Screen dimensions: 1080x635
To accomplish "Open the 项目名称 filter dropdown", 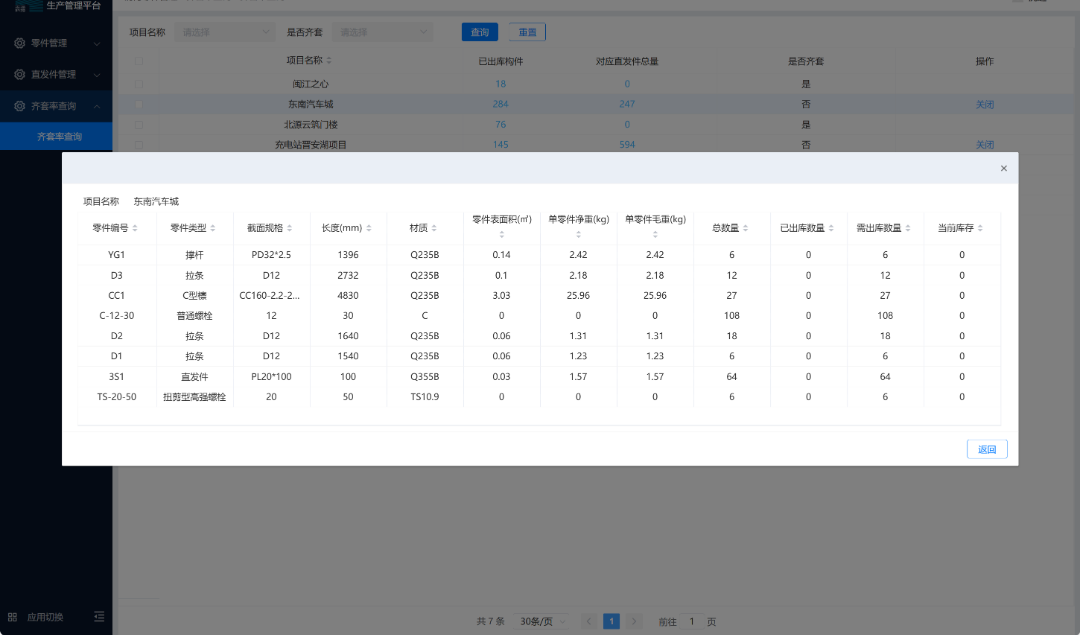I will pos(224,32).
